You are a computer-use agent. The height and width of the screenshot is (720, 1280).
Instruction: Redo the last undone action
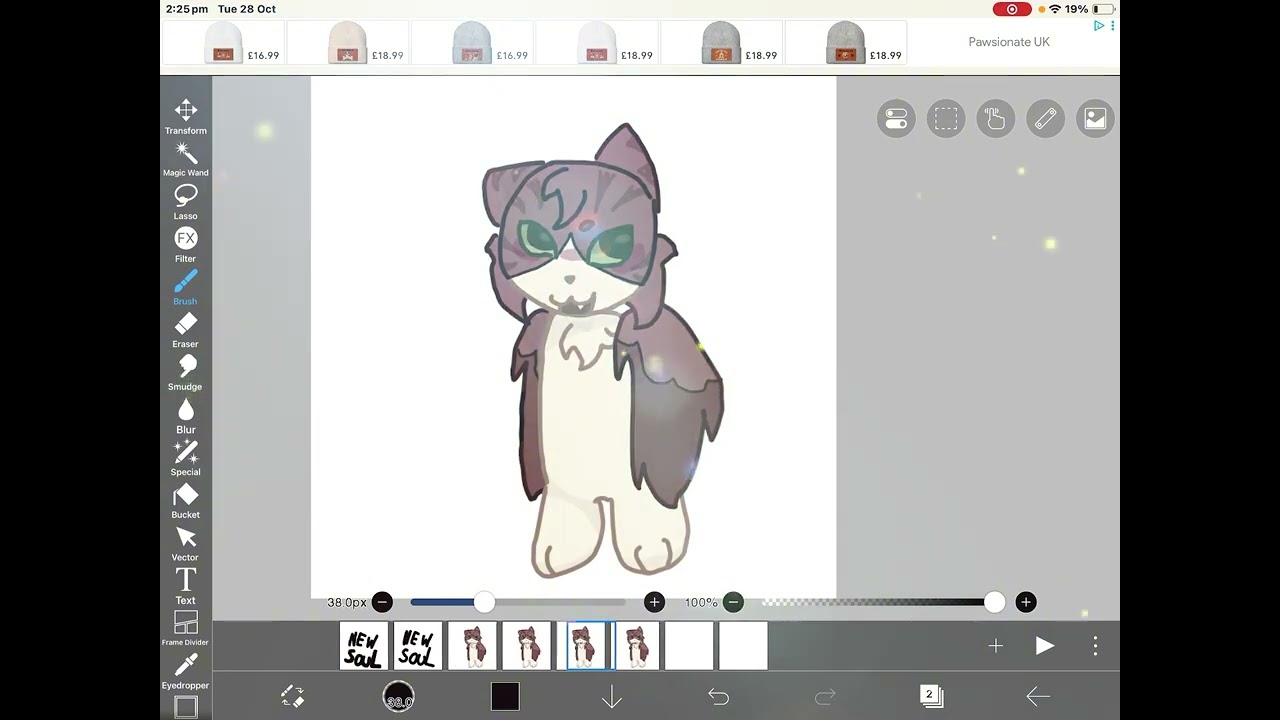tap(825, 697)
